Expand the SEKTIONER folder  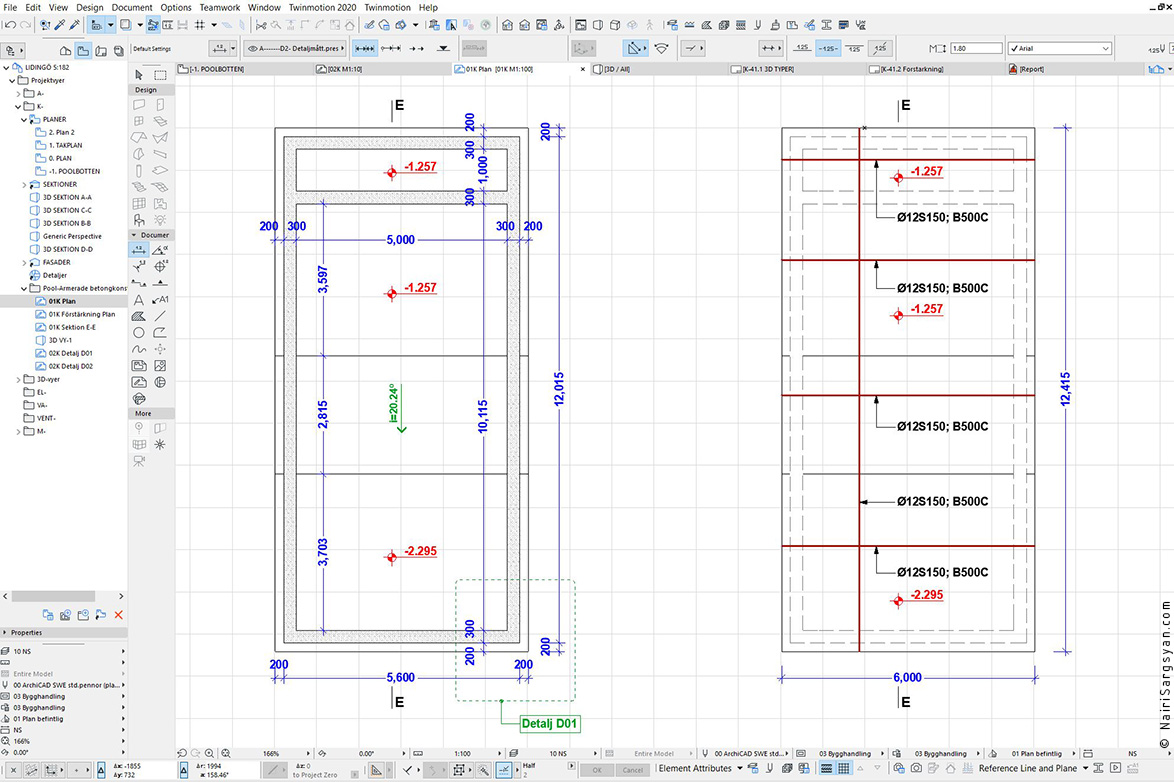24,184
